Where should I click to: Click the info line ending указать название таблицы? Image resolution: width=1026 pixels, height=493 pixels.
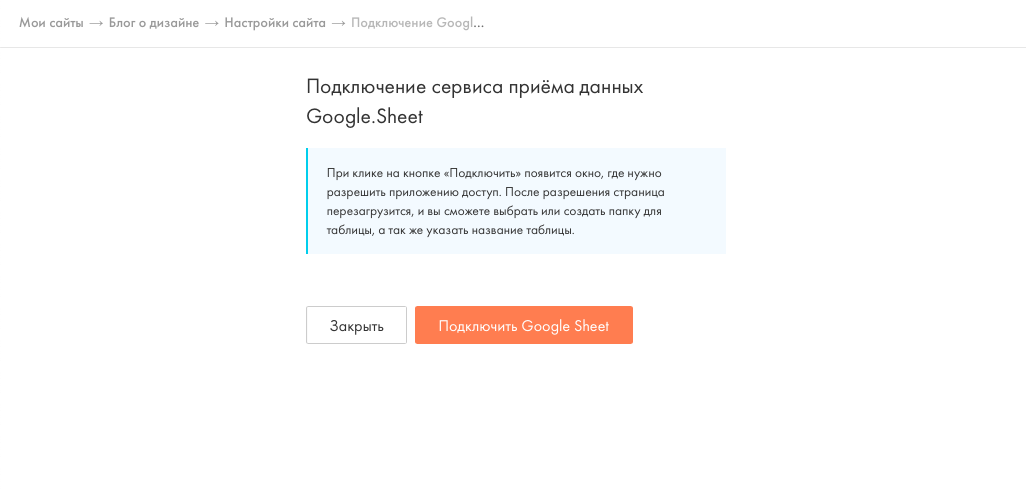click(450, 231)
